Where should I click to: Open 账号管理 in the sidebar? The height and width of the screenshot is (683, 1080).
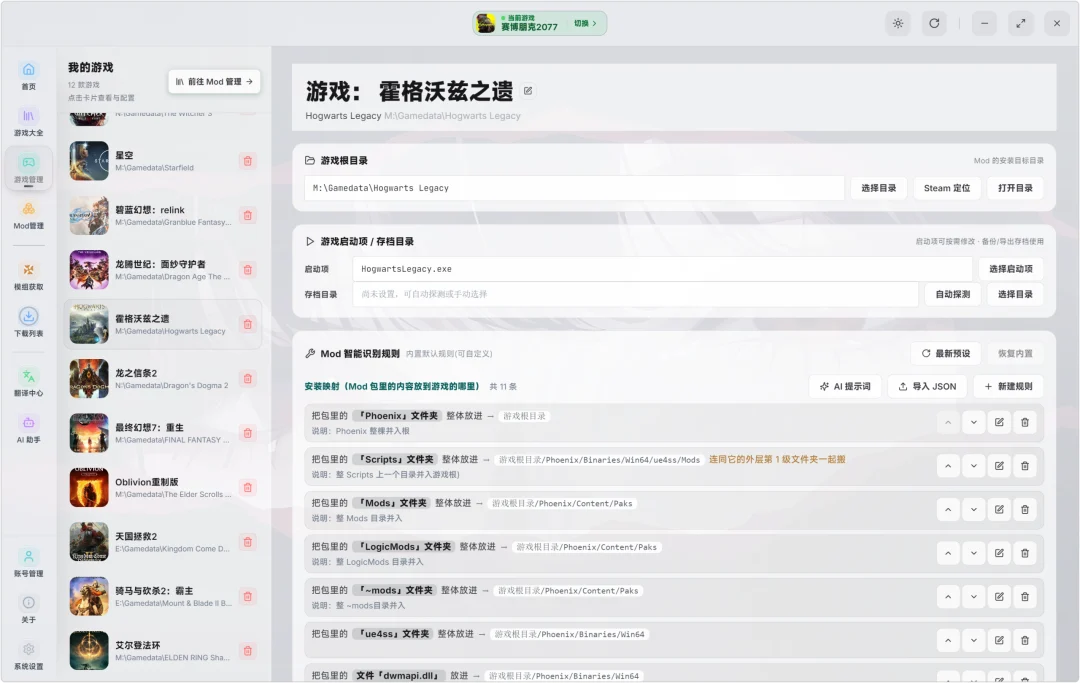[x=28, y=563]
